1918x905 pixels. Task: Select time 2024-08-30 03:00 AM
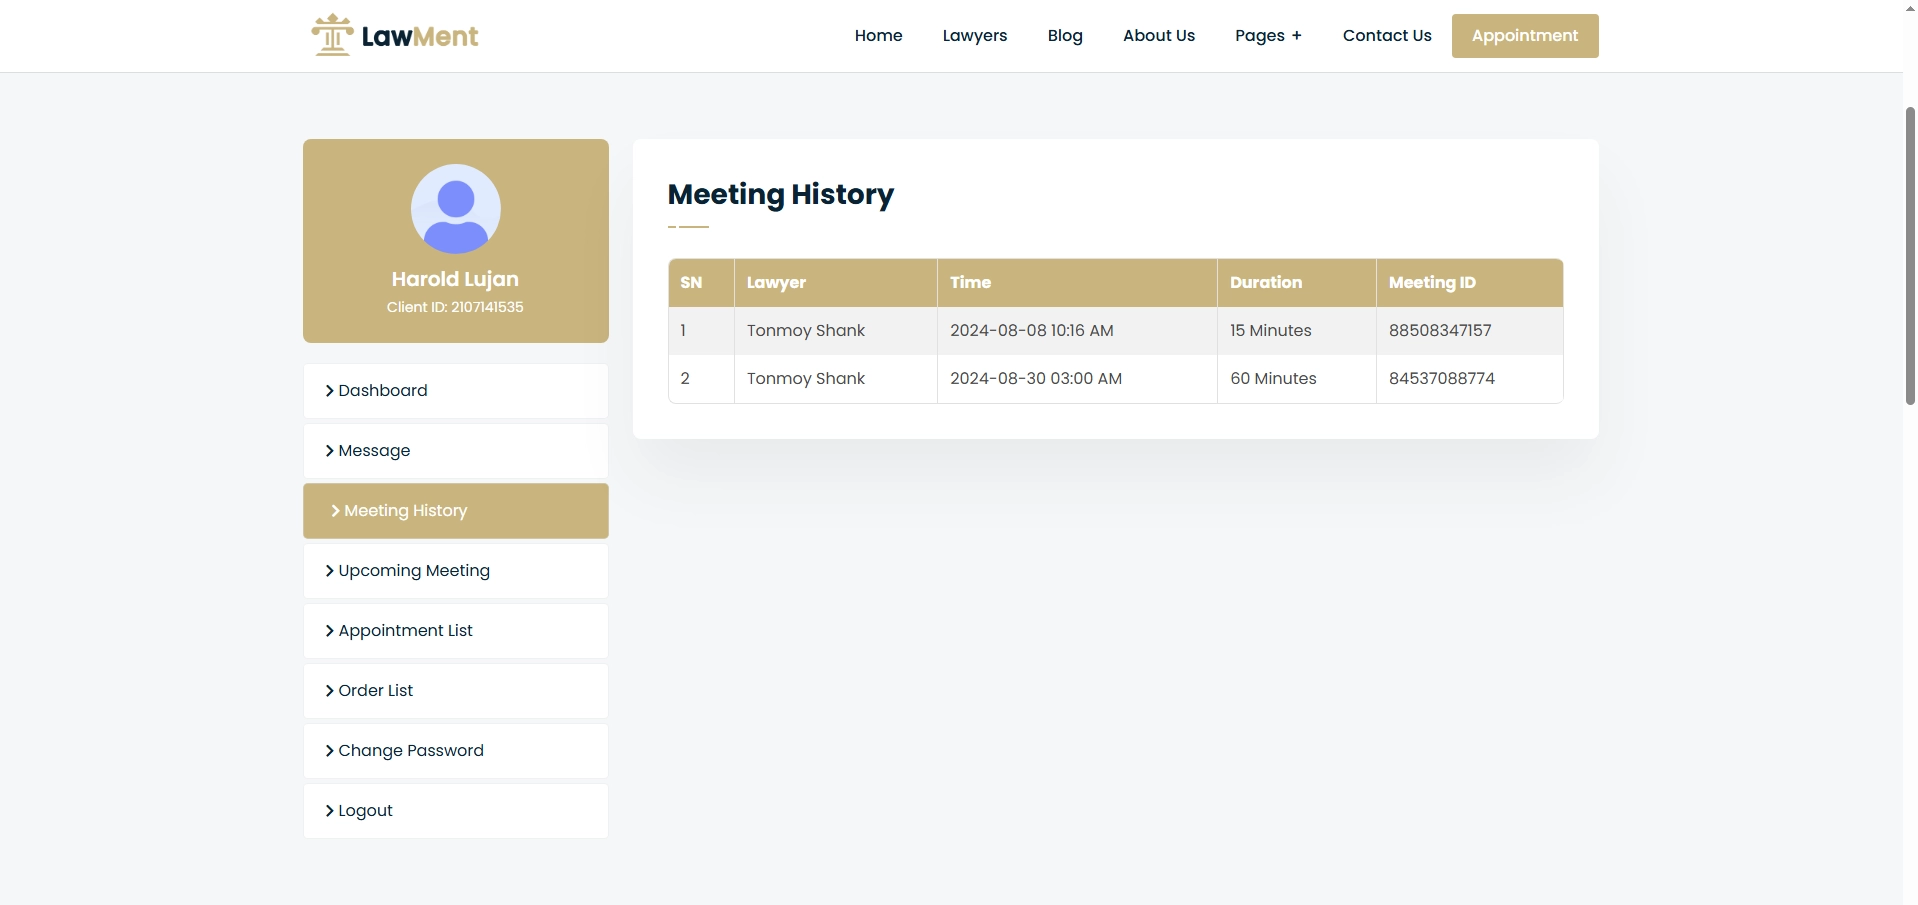point(1036,379)
